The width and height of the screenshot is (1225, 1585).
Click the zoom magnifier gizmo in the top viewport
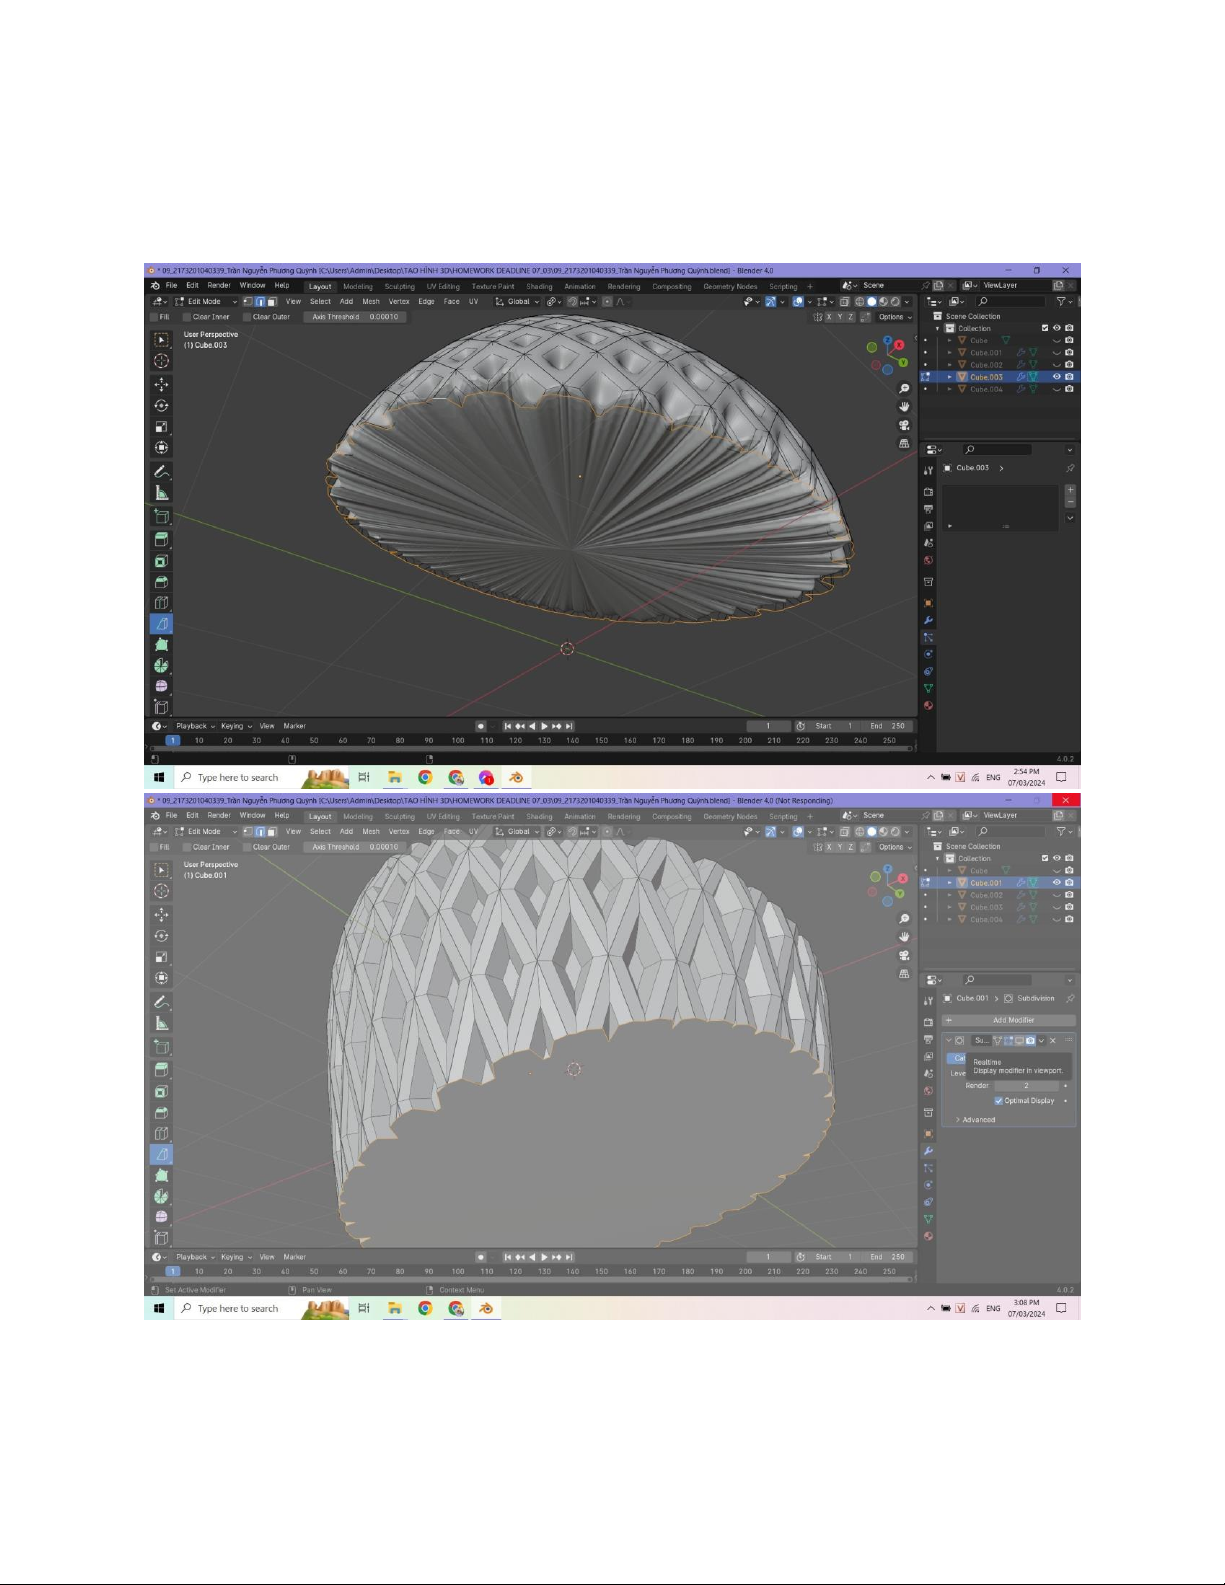coord(904,389)
